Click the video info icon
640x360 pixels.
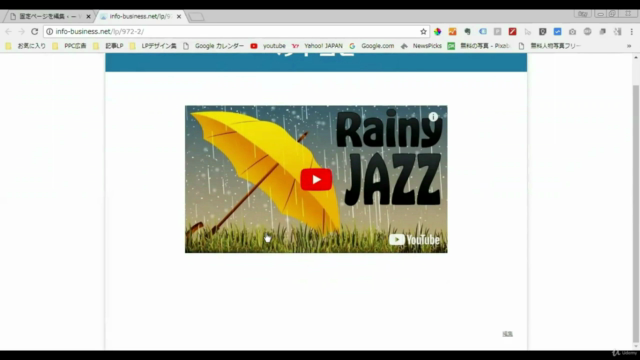[x=433, y=117]
